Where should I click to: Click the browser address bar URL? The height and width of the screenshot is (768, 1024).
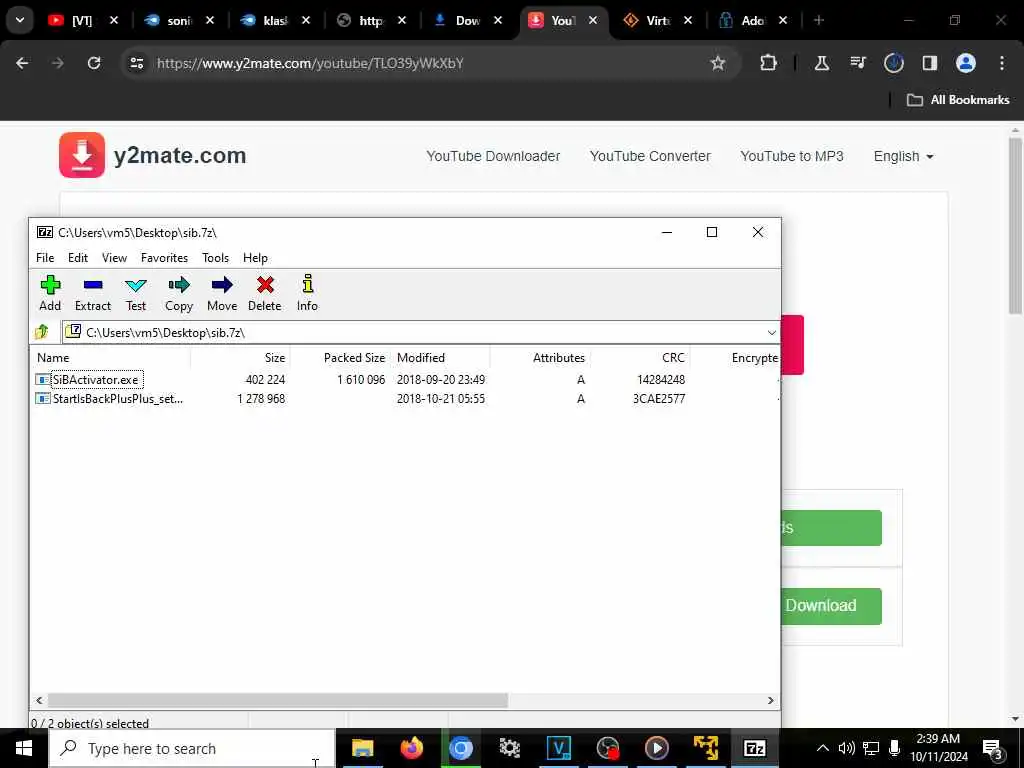click(310, 63)
